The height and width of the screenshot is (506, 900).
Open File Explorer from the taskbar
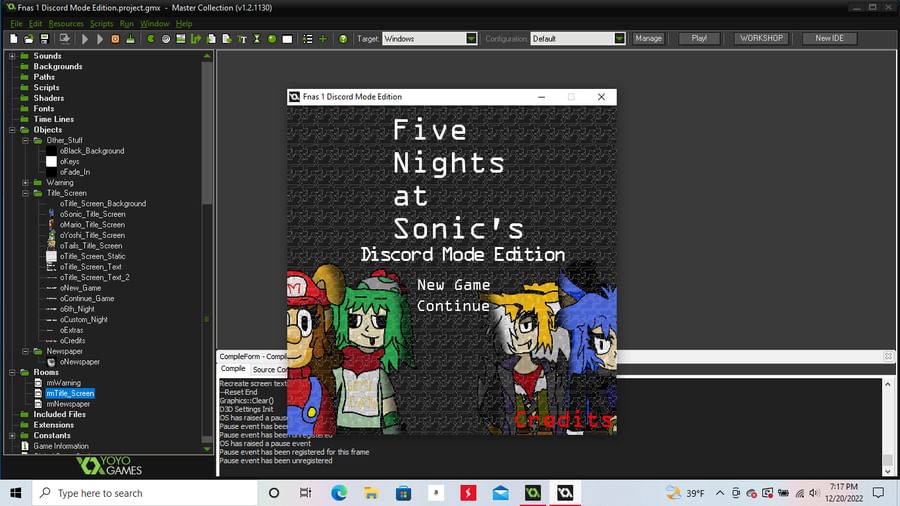[371, 493]
